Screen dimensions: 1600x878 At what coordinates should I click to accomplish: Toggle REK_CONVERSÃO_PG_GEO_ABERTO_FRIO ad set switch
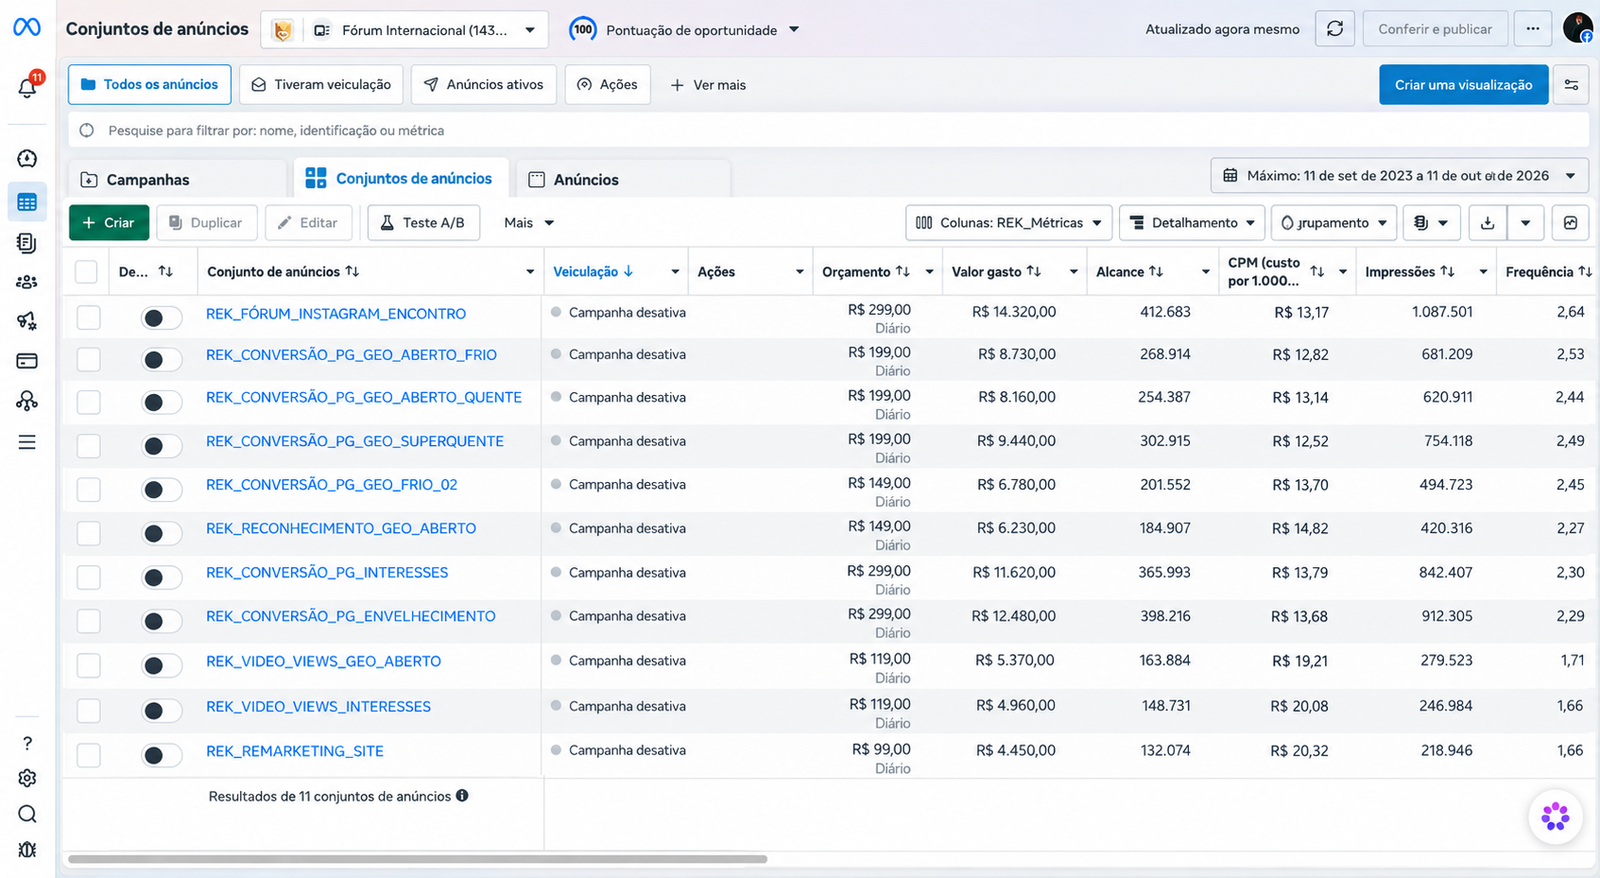pyautogui.click(x=161, y=360)
